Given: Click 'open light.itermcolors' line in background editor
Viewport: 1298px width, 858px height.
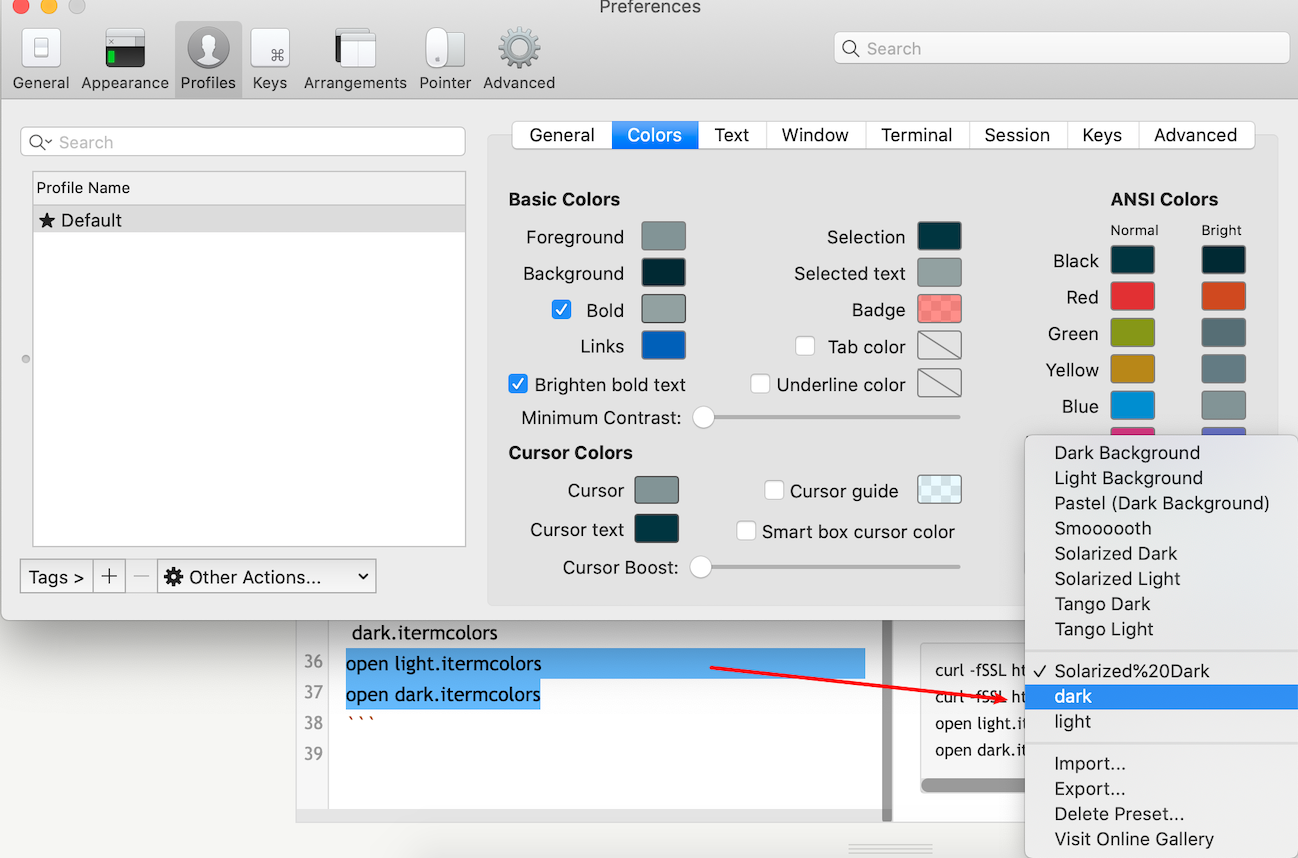Looking at the screenshot, I should [x=444, y=663].
